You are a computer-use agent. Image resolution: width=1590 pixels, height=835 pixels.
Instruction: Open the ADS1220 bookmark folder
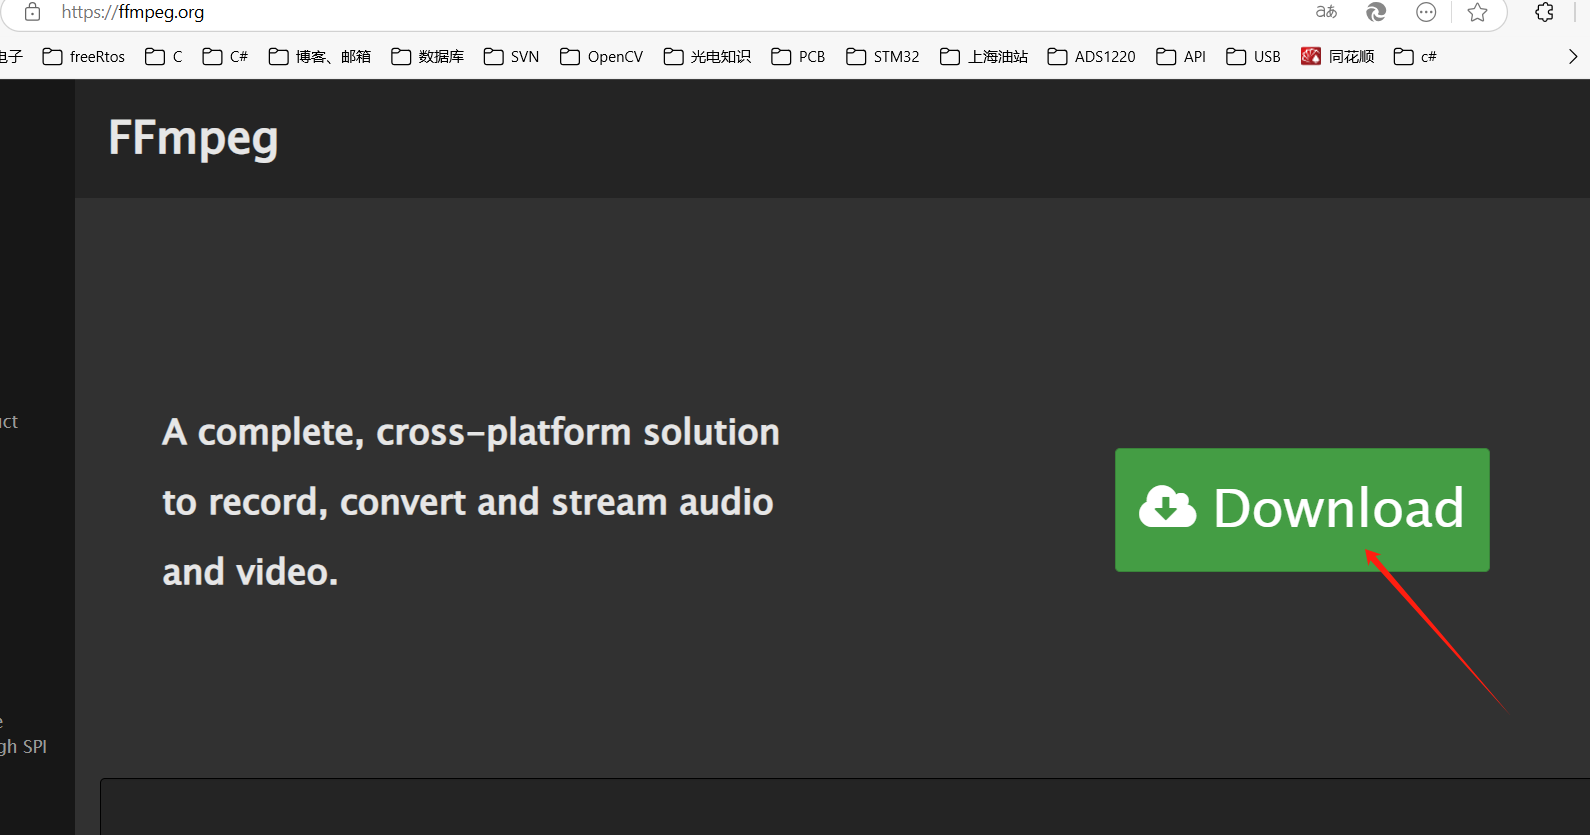pos(1091,57)
